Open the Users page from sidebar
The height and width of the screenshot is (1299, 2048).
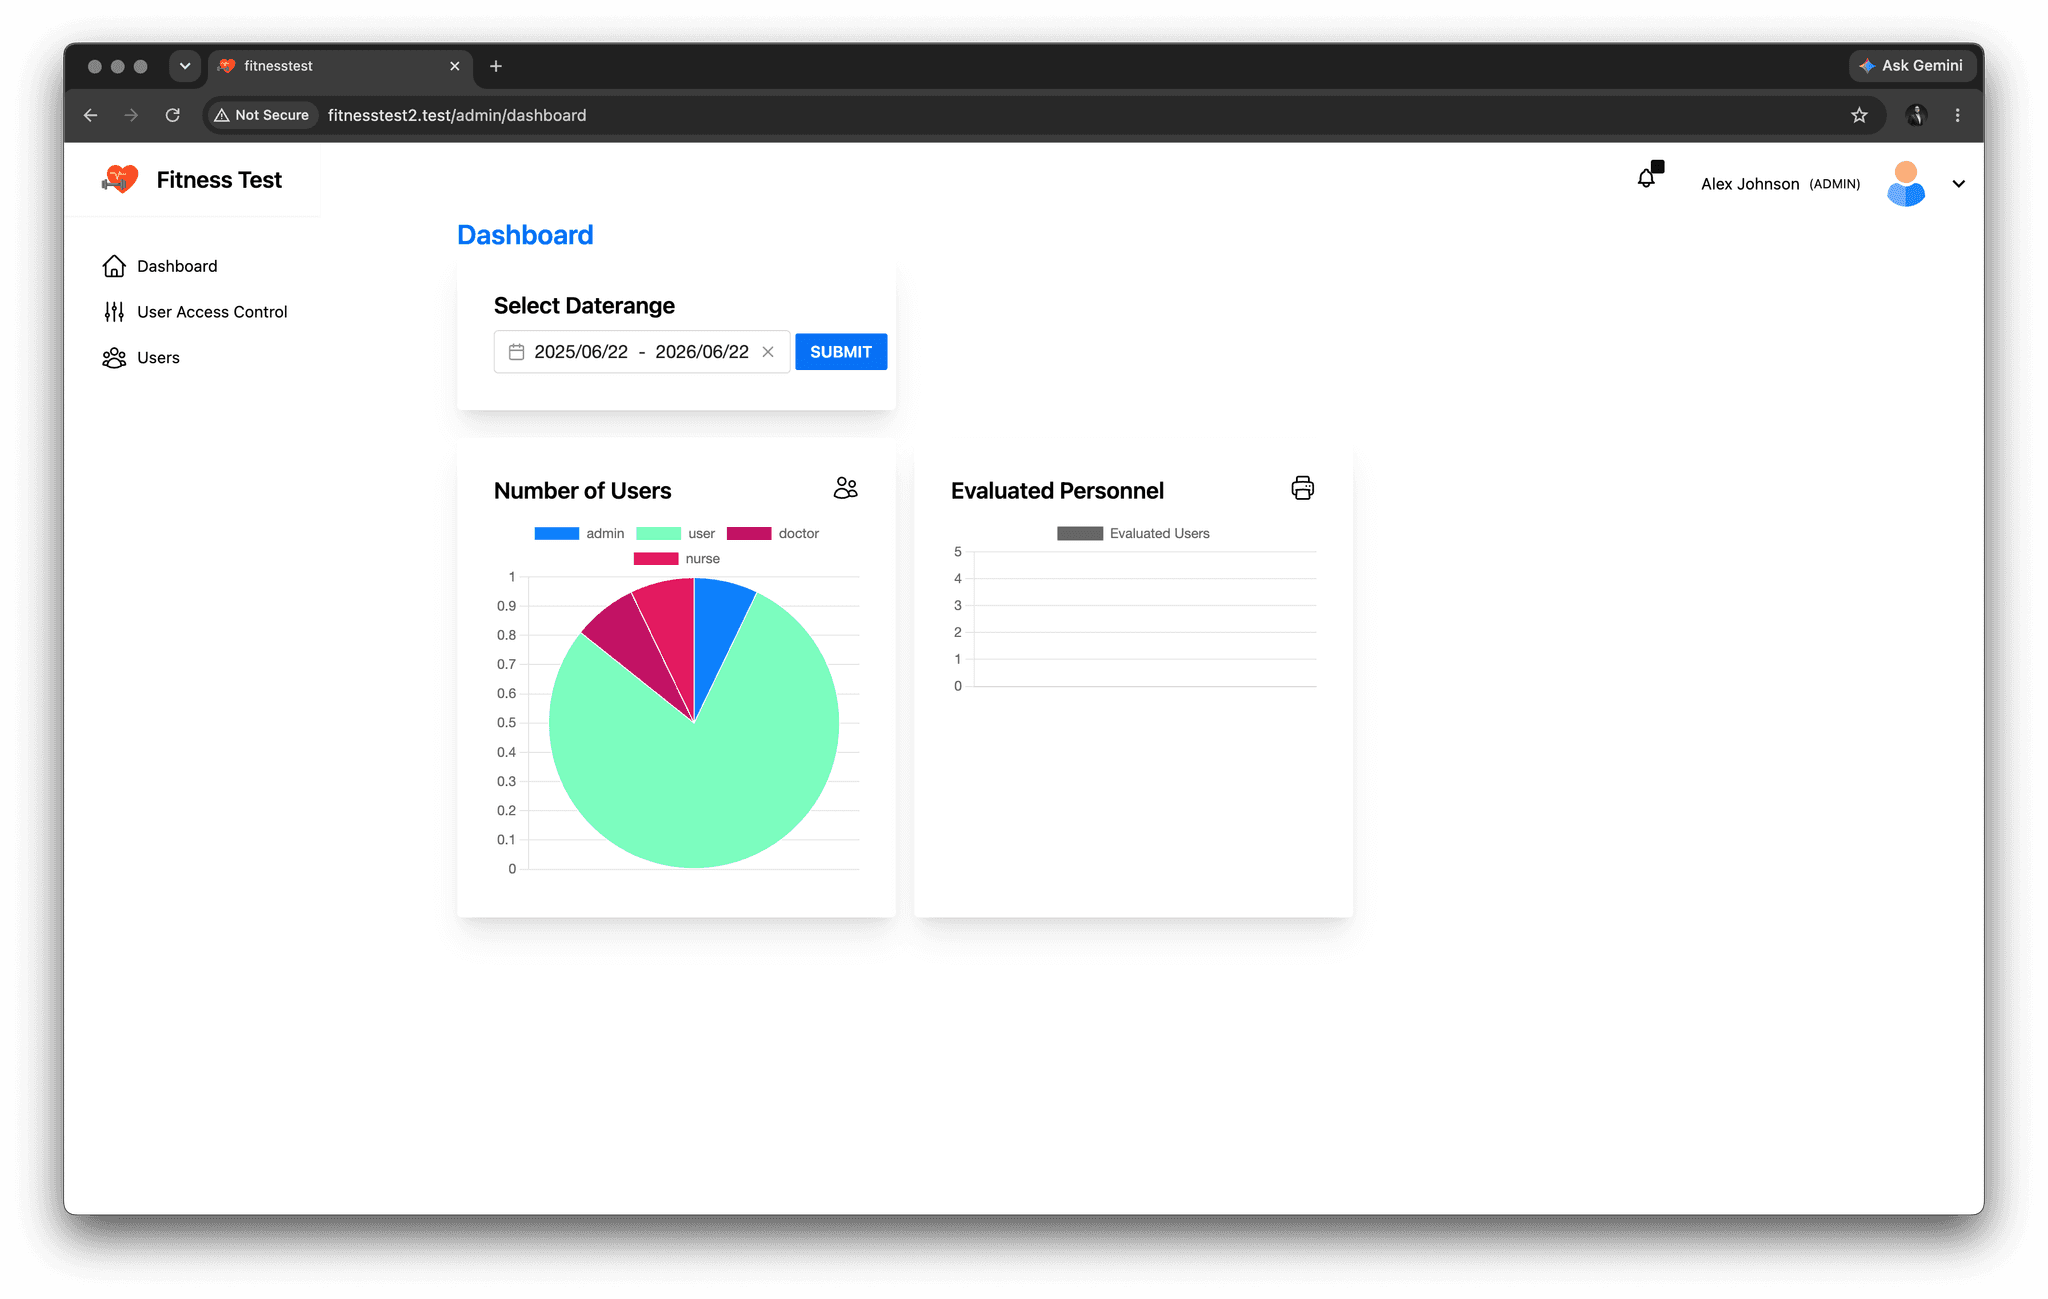pyautogui.click(x=158, y=358)
